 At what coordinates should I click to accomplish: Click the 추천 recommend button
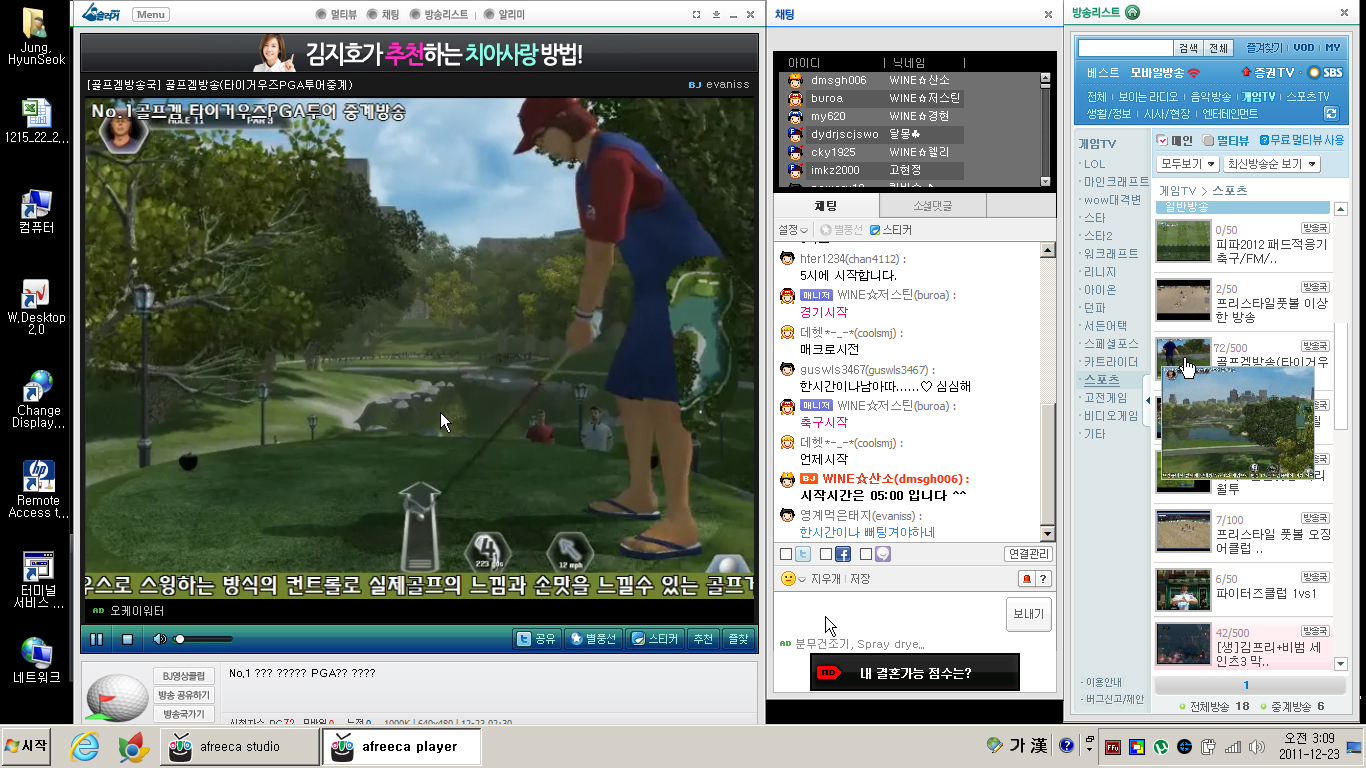pyautogui.click(x=704, y=639)
